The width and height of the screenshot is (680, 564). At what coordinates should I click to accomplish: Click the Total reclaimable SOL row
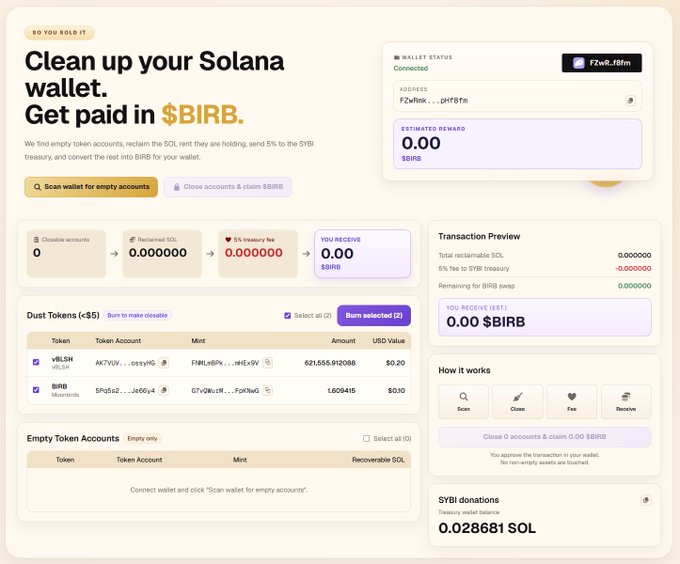(545, 255)
